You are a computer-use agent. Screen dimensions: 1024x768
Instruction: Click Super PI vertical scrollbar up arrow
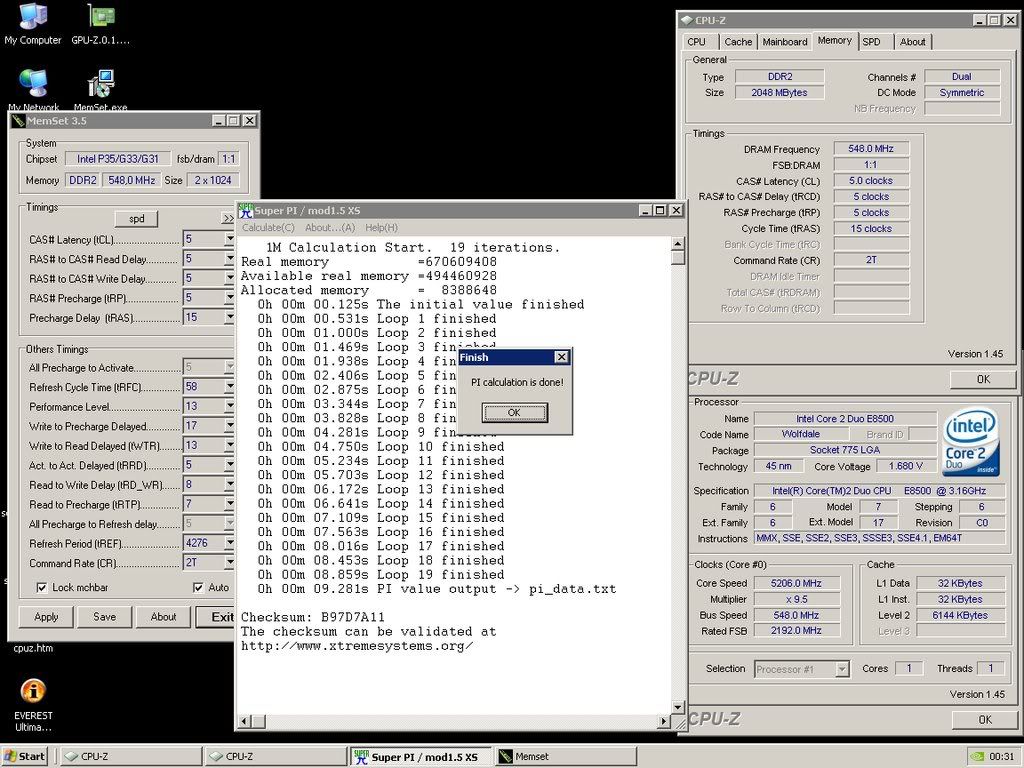pos(678,244)
